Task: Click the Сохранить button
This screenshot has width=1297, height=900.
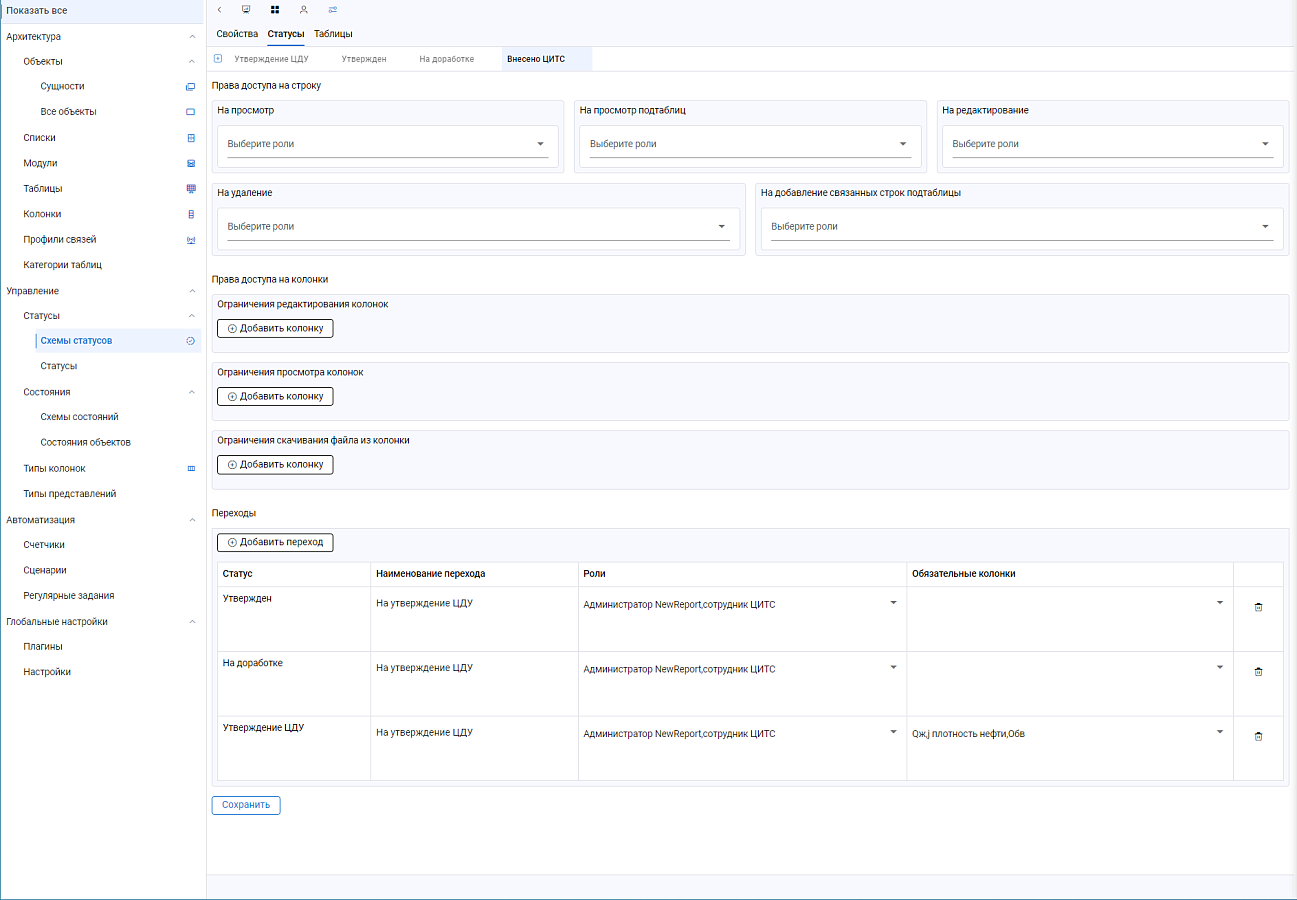Action: [246, 805]
